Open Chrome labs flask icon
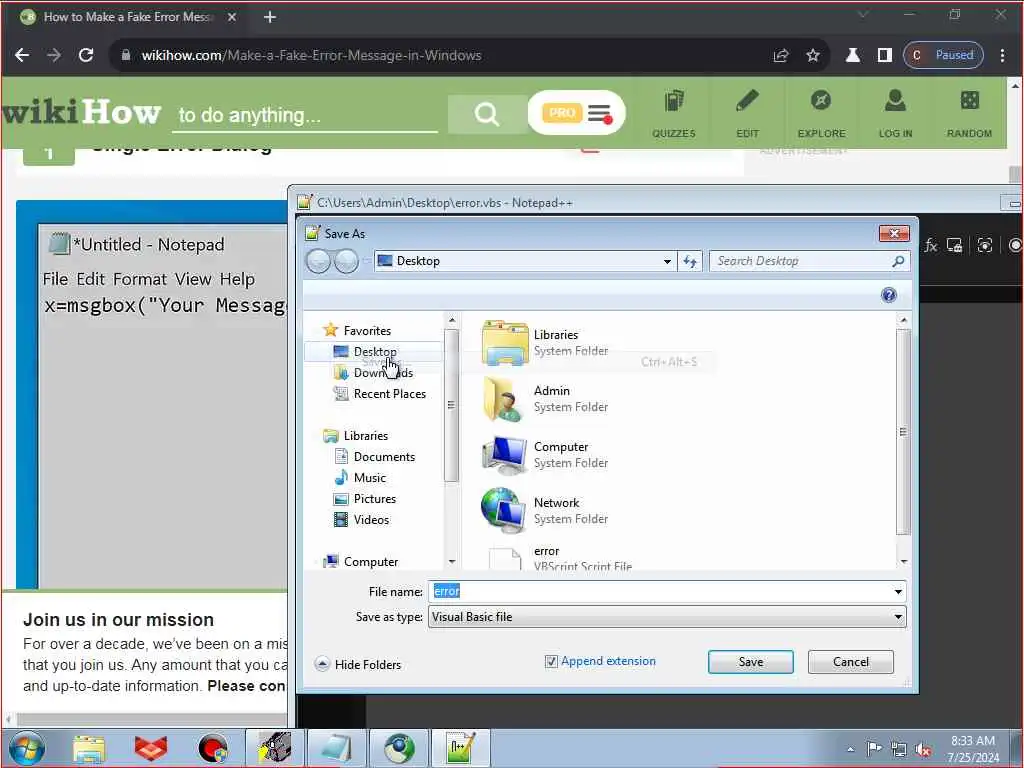 click(x=852, y=56)
